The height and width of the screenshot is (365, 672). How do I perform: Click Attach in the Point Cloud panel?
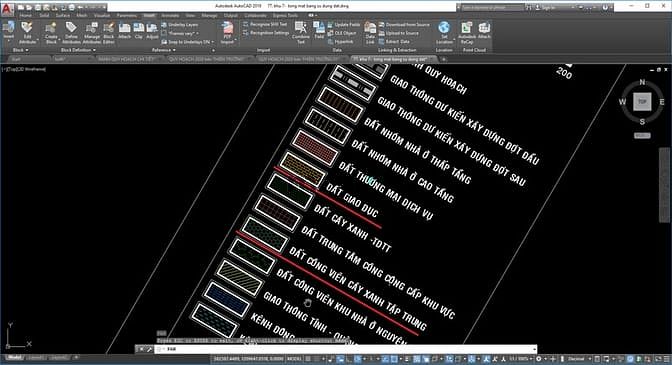(484, 31)
